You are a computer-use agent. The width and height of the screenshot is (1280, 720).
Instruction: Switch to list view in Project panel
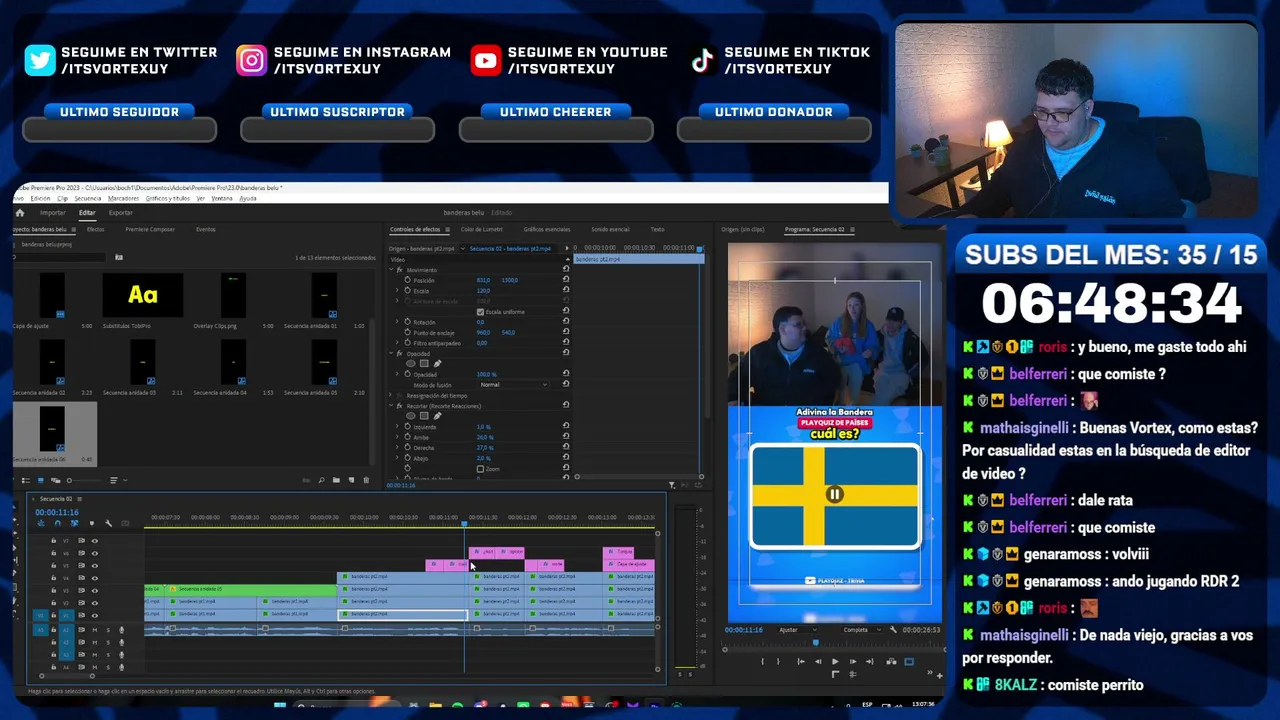click(x=26, y=480)
